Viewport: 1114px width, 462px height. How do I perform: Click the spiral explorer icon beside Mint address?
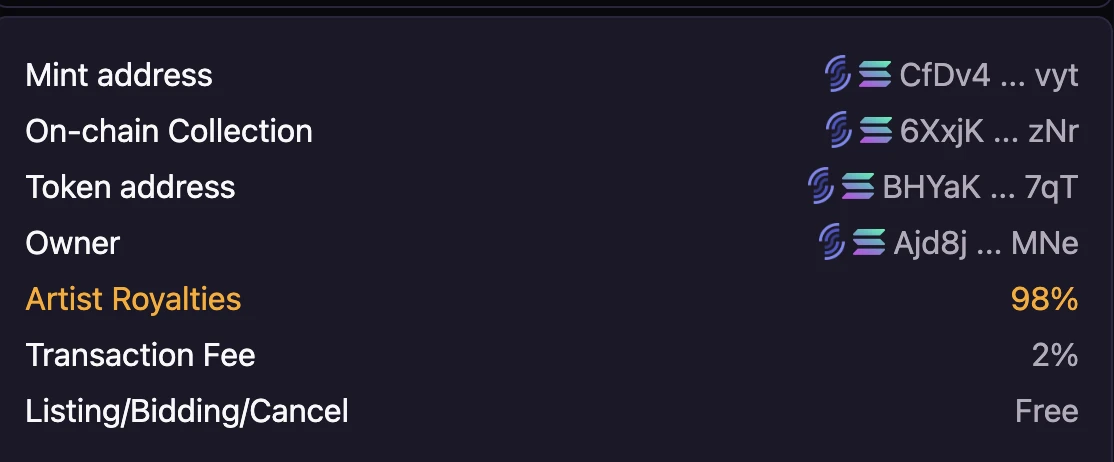tap(838, 74)
